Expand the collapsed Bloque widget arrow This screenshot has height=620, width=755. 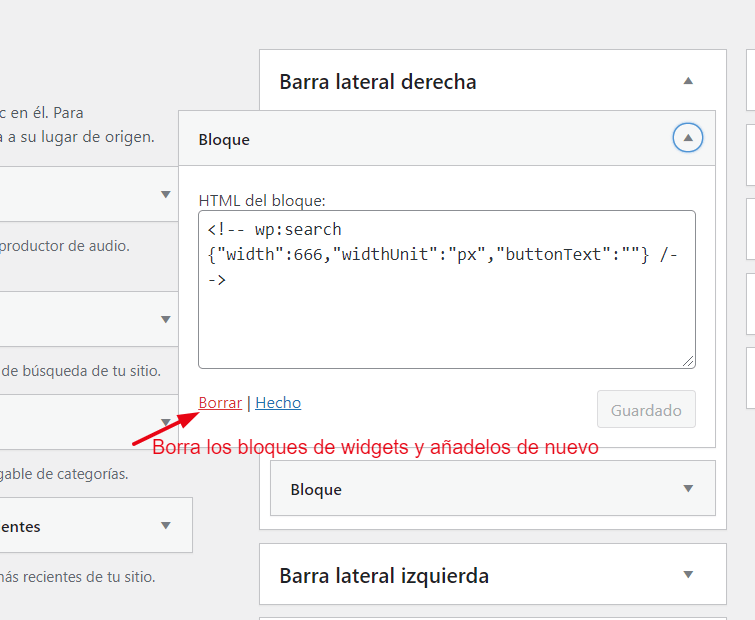tap(688, 489)
